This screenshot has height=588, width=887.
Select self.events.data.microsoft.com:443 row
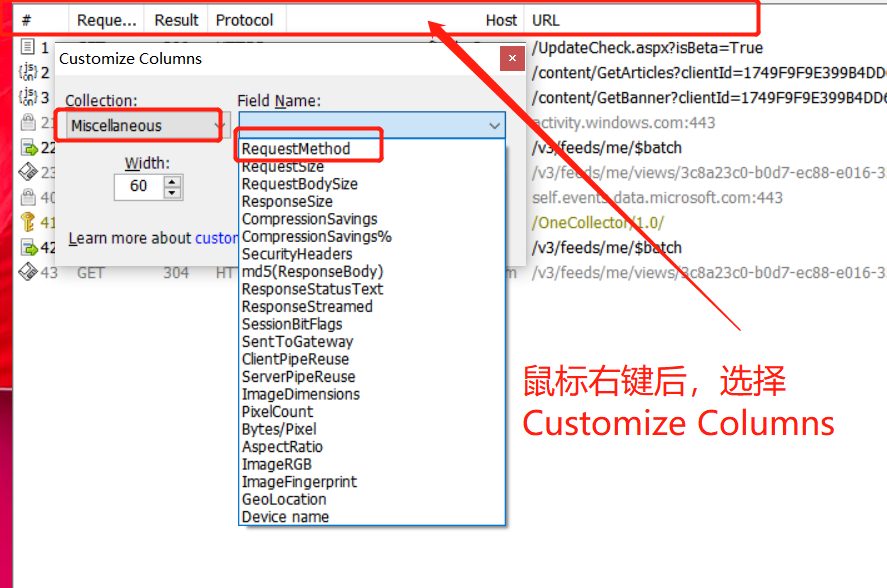(x=657, y=198)
